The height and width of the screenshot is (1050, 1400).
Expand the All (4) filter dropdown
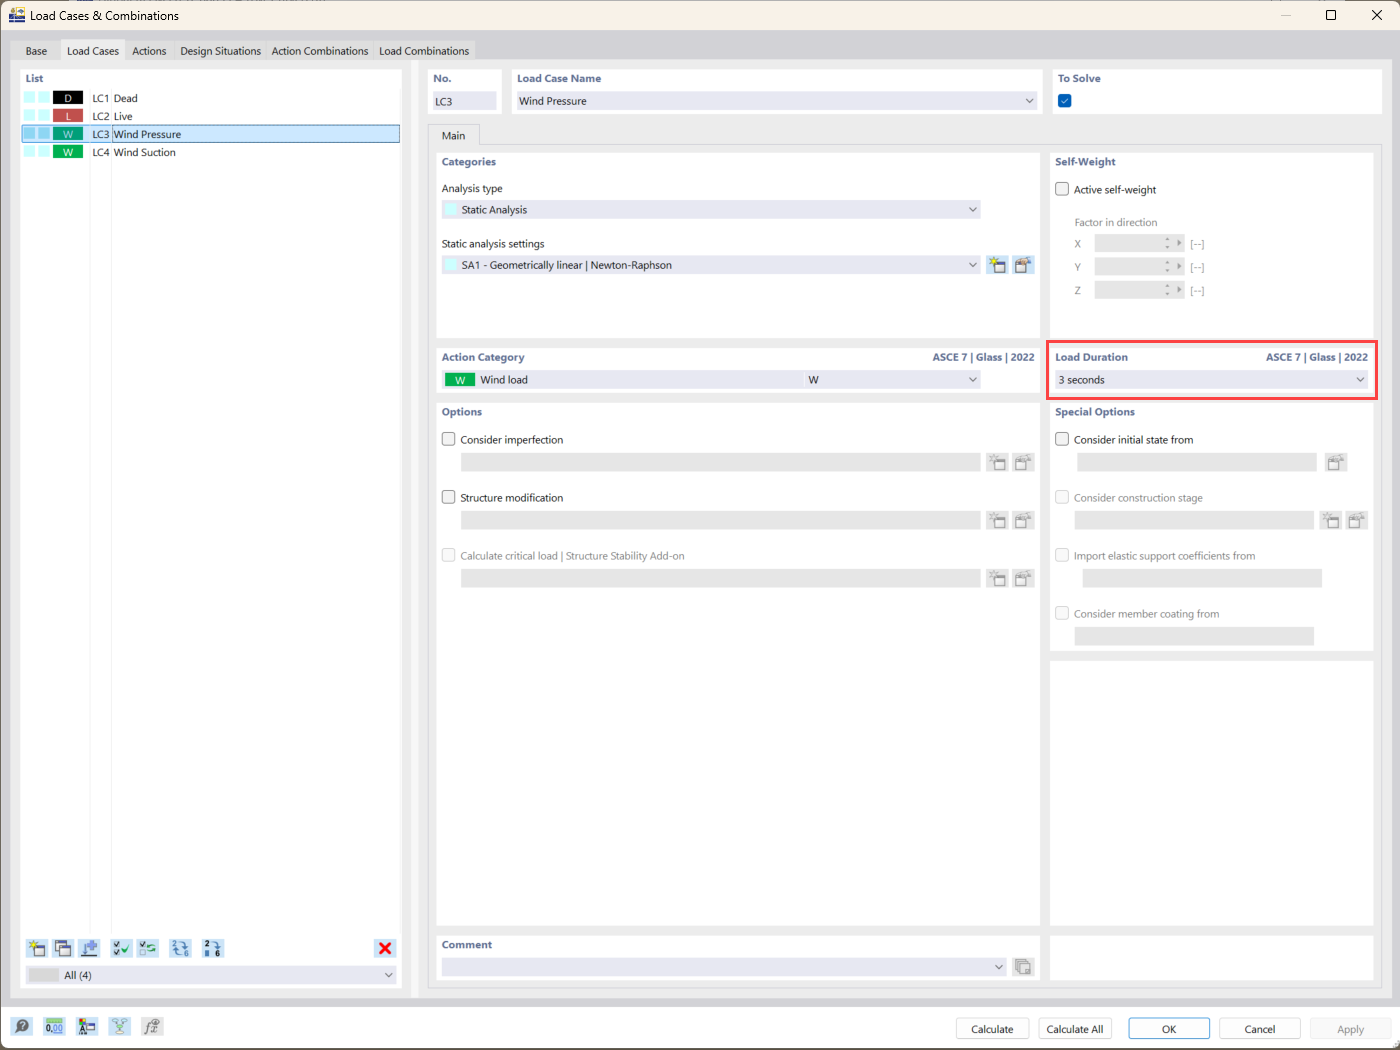[x=389, y=974]
